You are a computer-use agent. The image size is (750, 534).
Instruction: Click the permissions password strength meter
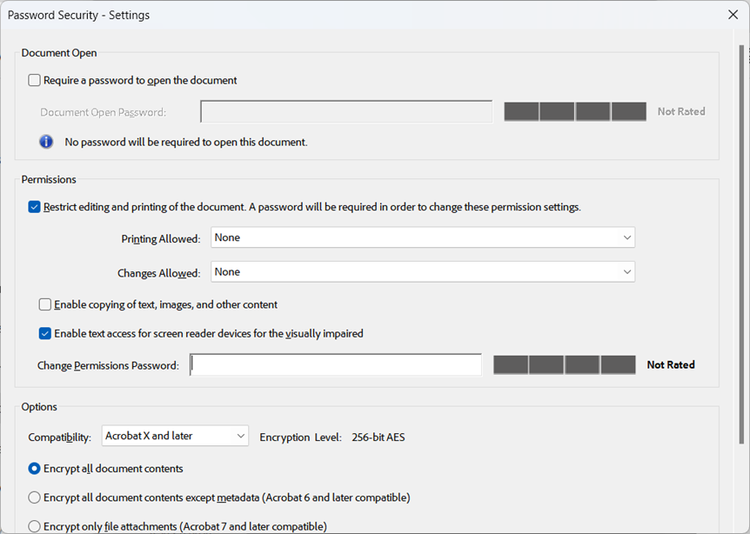click(564, 365)
